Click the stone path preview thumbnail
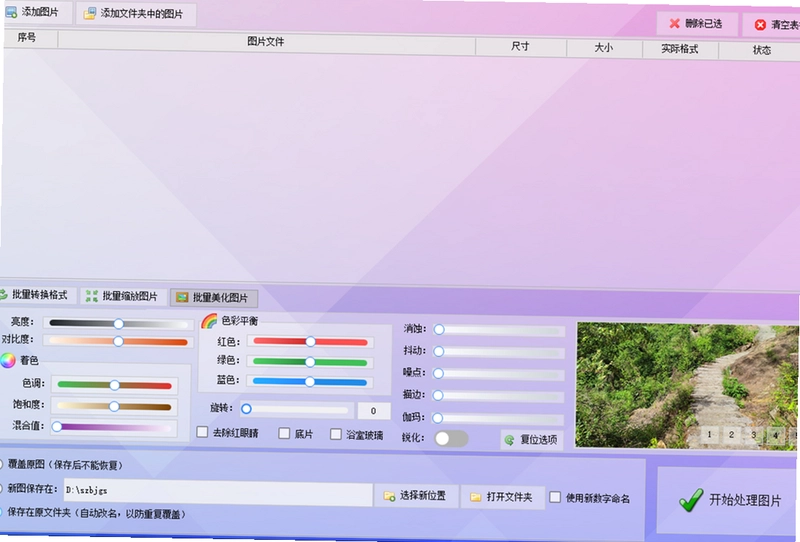The width and height of the screenshot is (800, 542). pyautogui.click(x=687, y=386)
